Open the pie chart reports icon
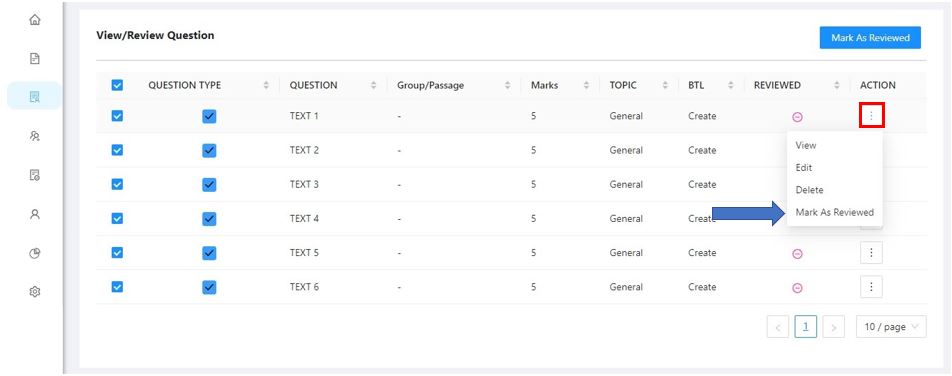This screenshot has width=952, height=376. point(35,253)
